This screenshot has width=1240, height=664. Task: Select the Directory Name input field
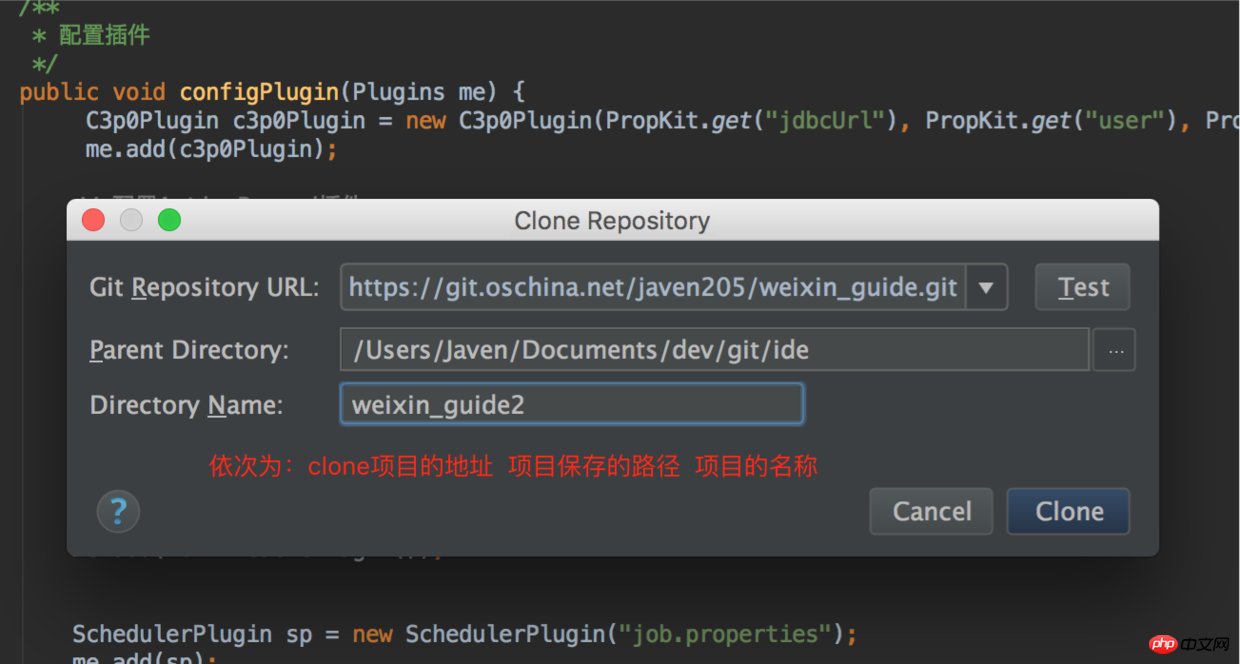tap(571, 405)
